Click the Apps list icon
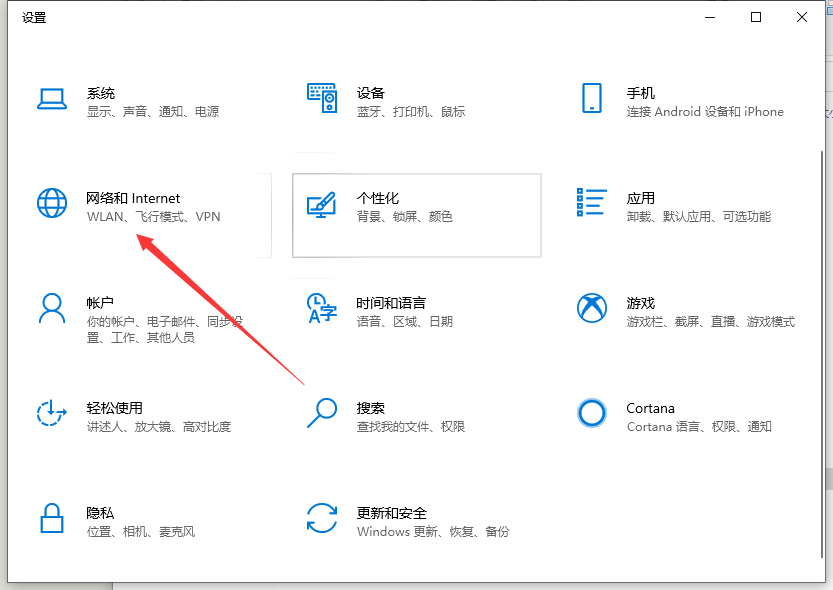Screen dimensions: 833x590 click(x=591, y=203)
